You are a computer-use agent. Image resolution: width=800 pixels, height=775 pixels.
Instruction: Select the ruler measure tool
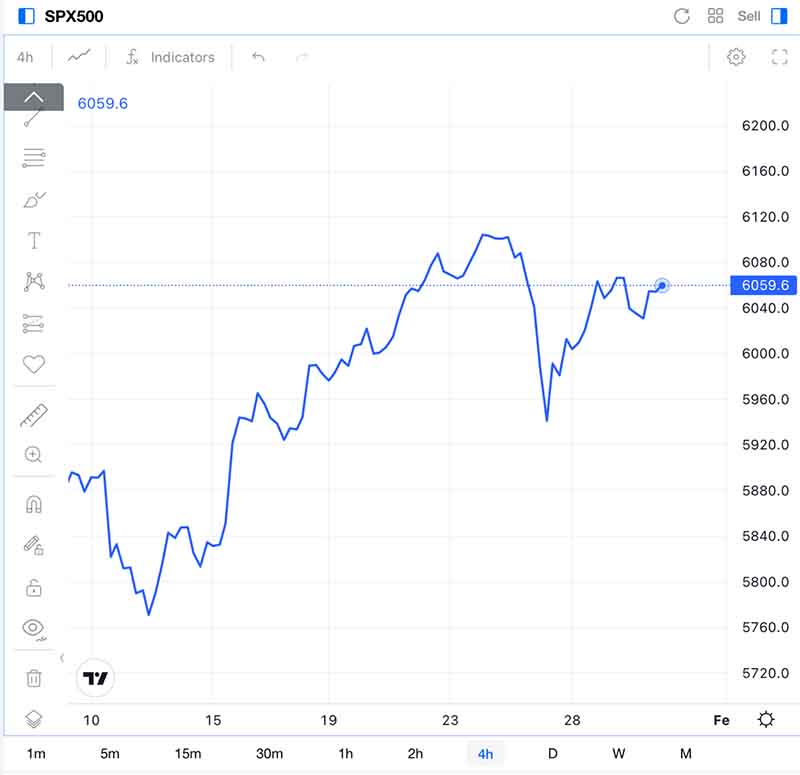pyautogui.click(x=33, y=415)
